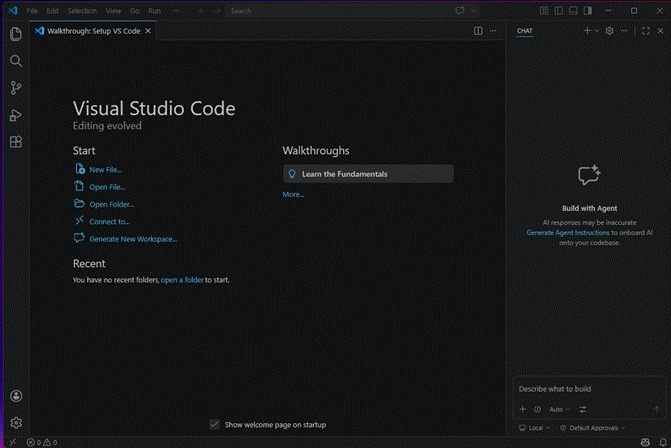The height and width of the screenshot is (448, 671).
Task: Open the View menu
Action: 113,11
